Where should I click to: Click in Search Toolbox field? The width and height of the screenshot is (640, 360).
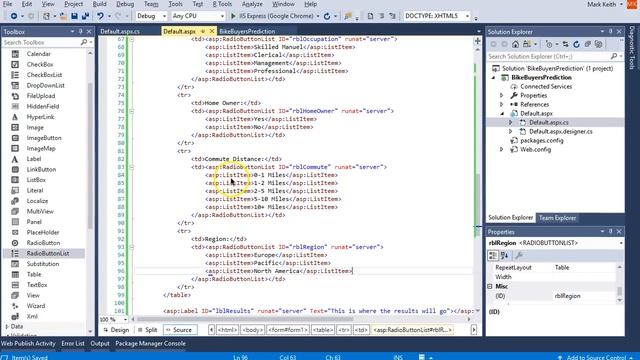tap(41, 42)
